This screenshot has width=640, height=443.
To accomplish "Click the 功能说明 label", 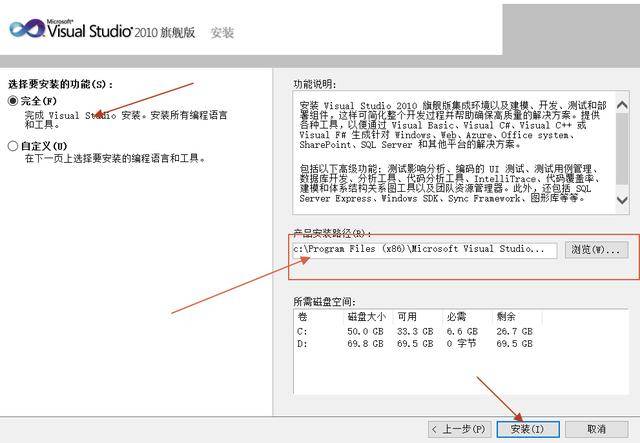I will [x=315, y=84].
